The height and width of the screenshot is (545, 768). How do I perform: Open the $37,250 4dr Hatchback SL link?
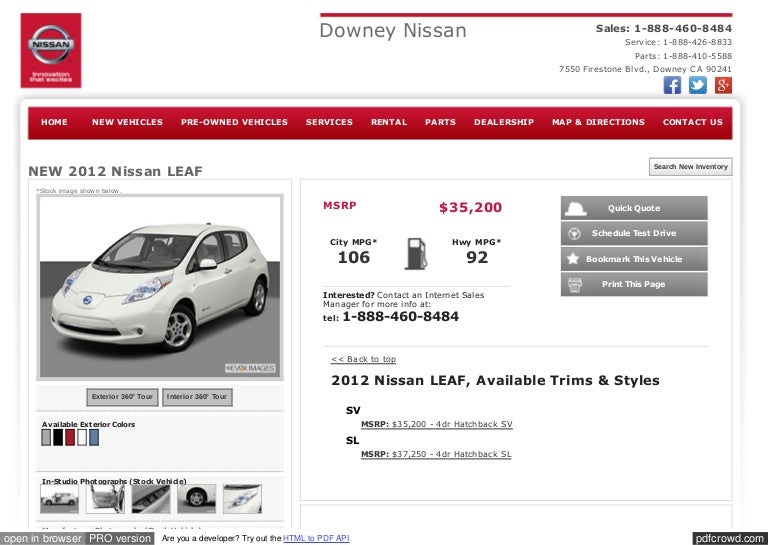click(x=436, y=454)
